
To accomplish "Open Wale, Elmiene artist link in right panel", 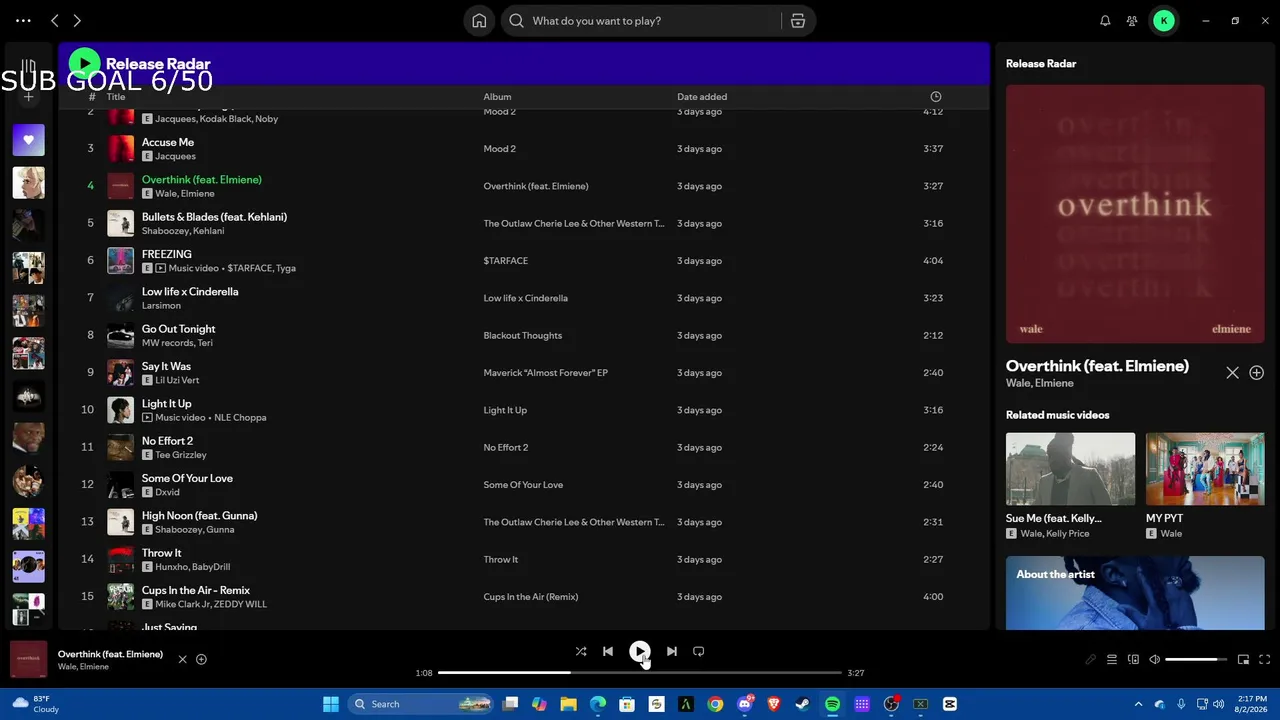I will tap(1040, 383).
